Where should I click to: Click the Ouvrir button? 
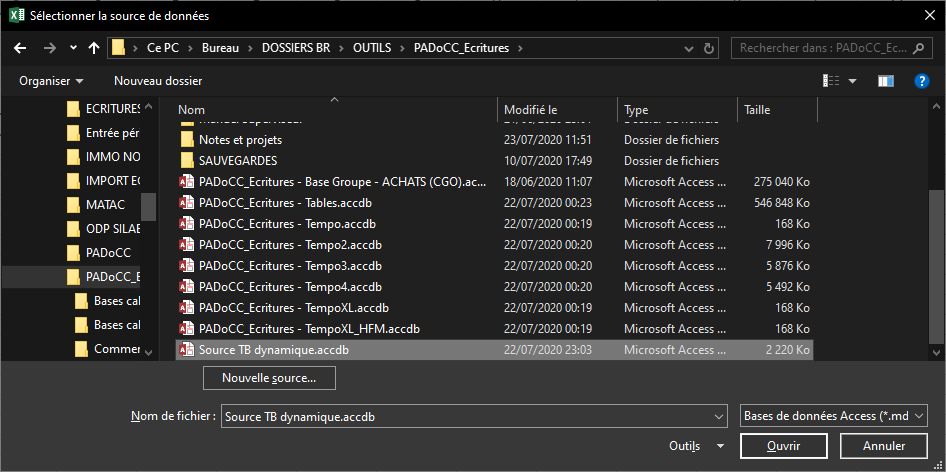784,446
